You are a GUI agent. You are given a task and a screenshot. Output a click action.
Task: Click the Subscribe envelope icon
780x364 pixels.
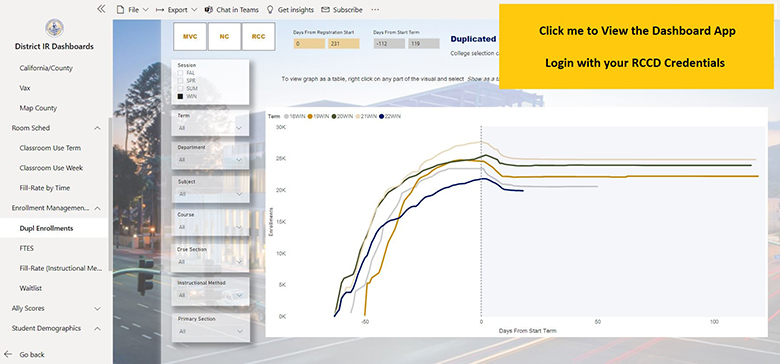click(x=325, y=9)
